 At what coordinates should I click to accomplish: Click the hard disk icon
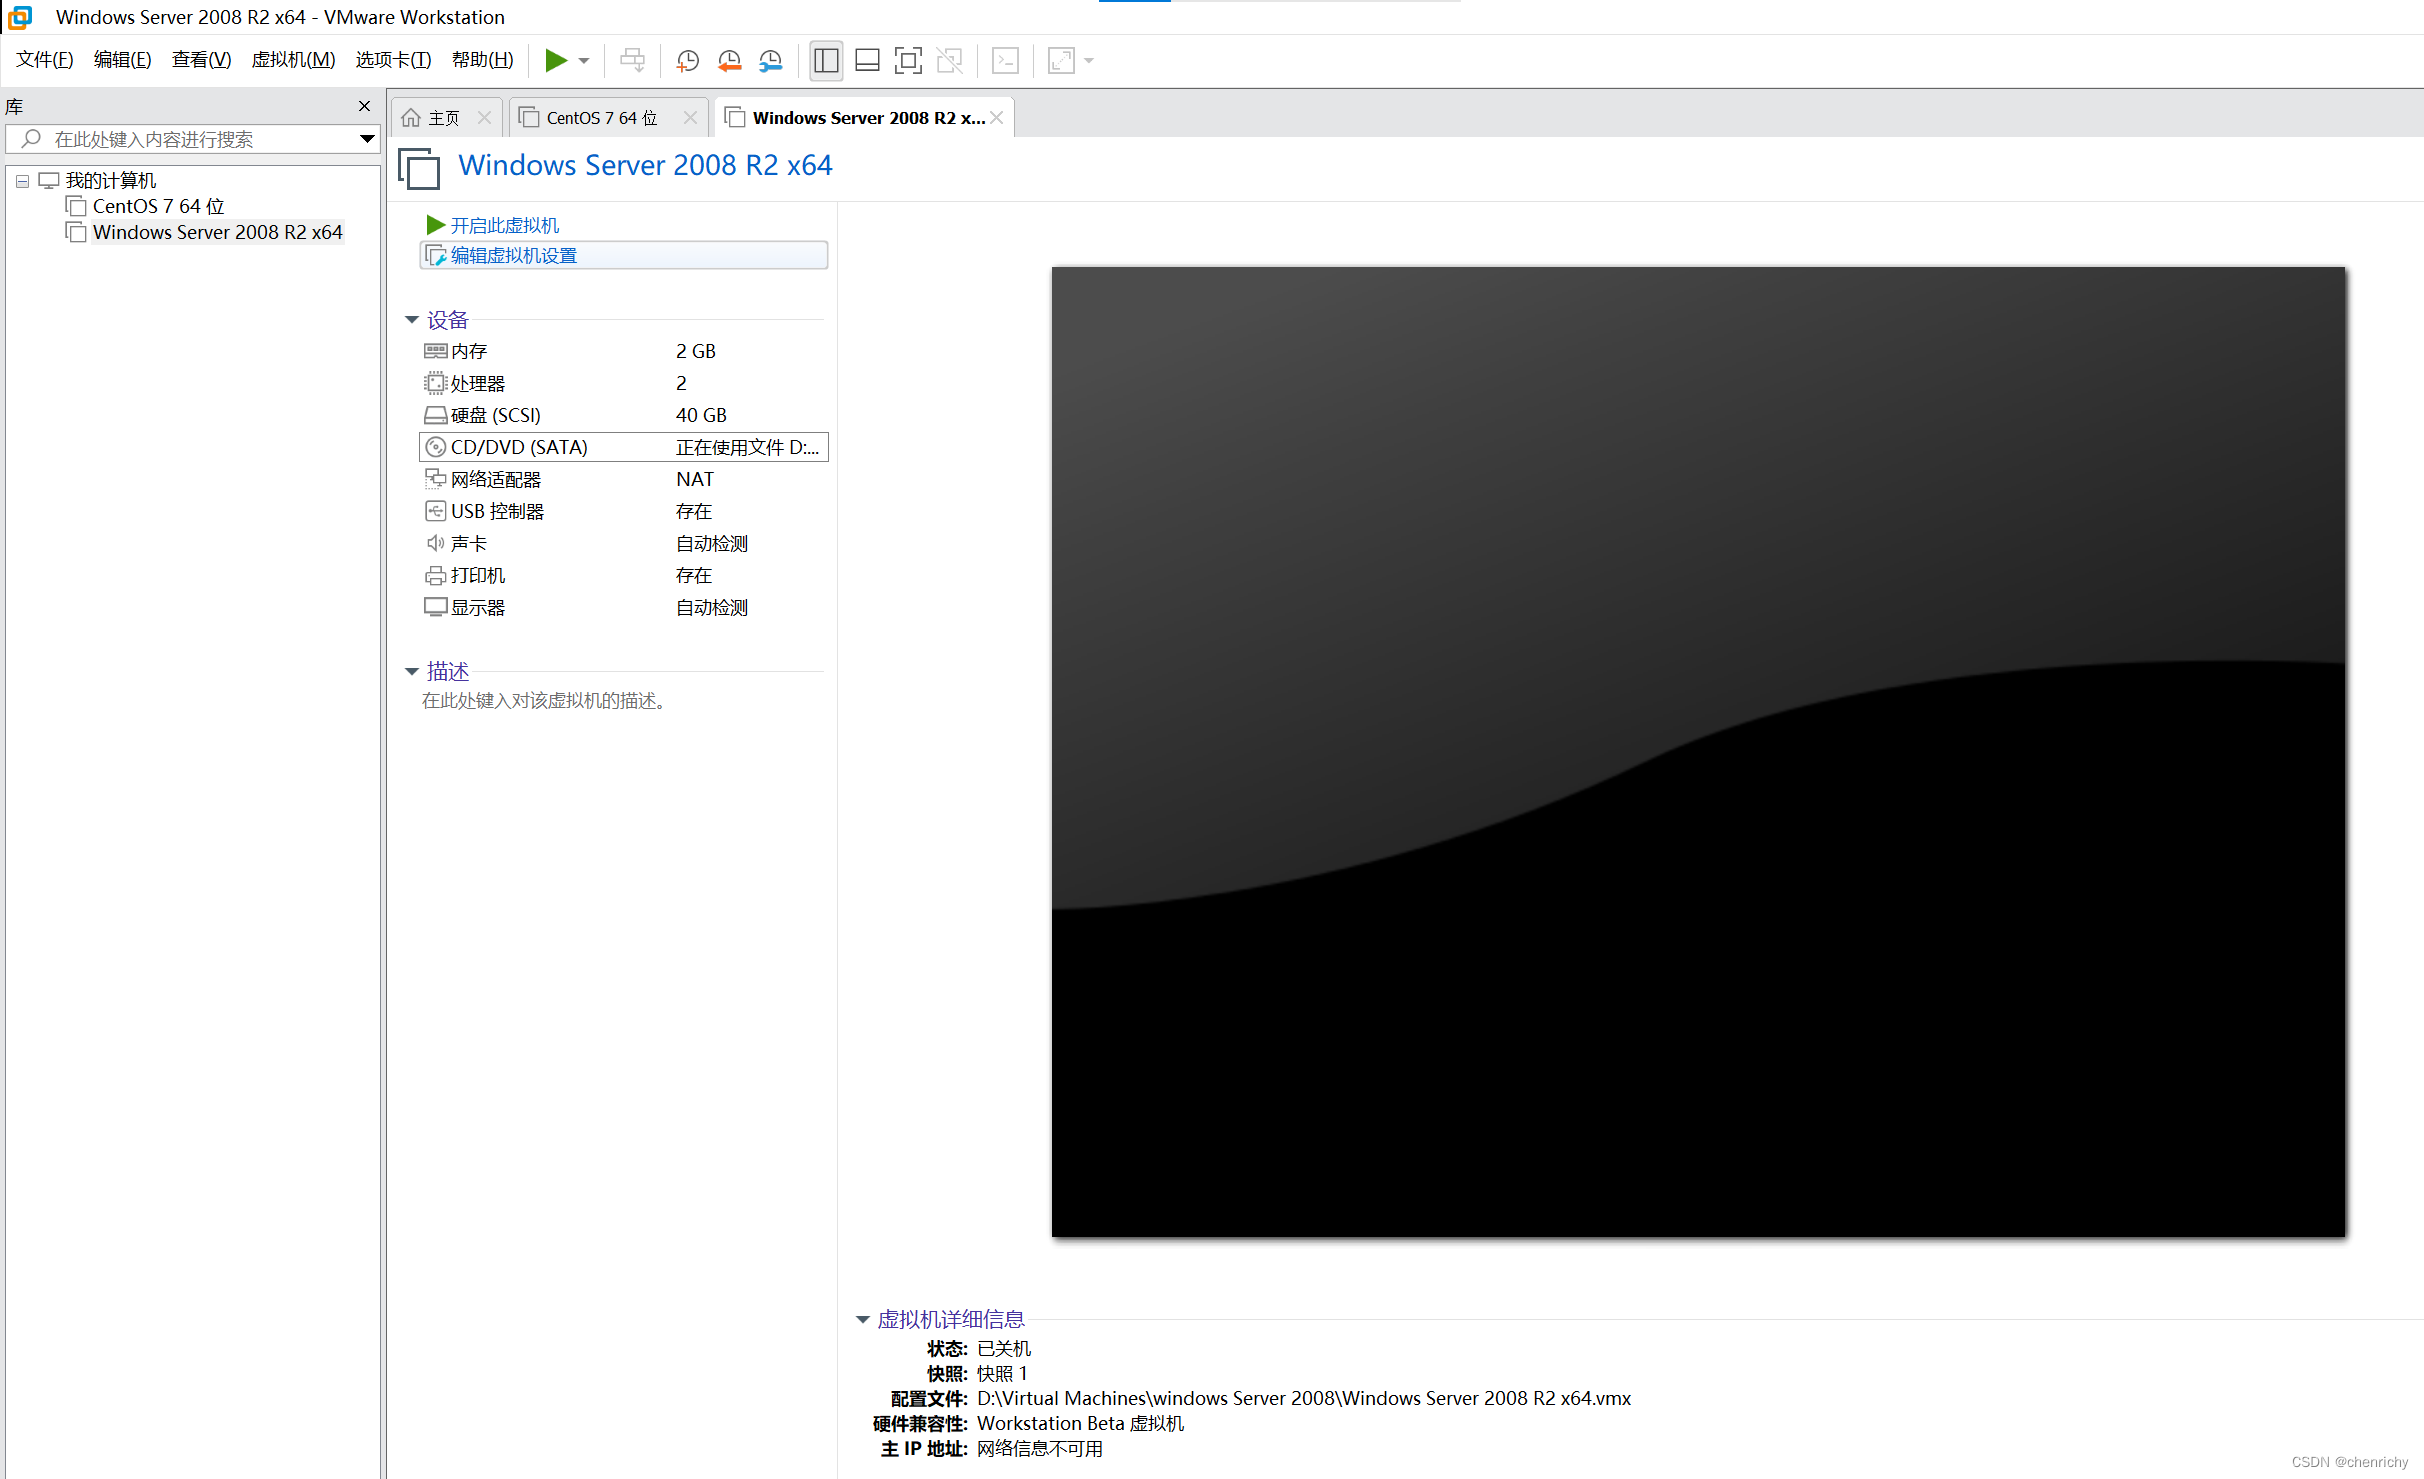[435, 415]
